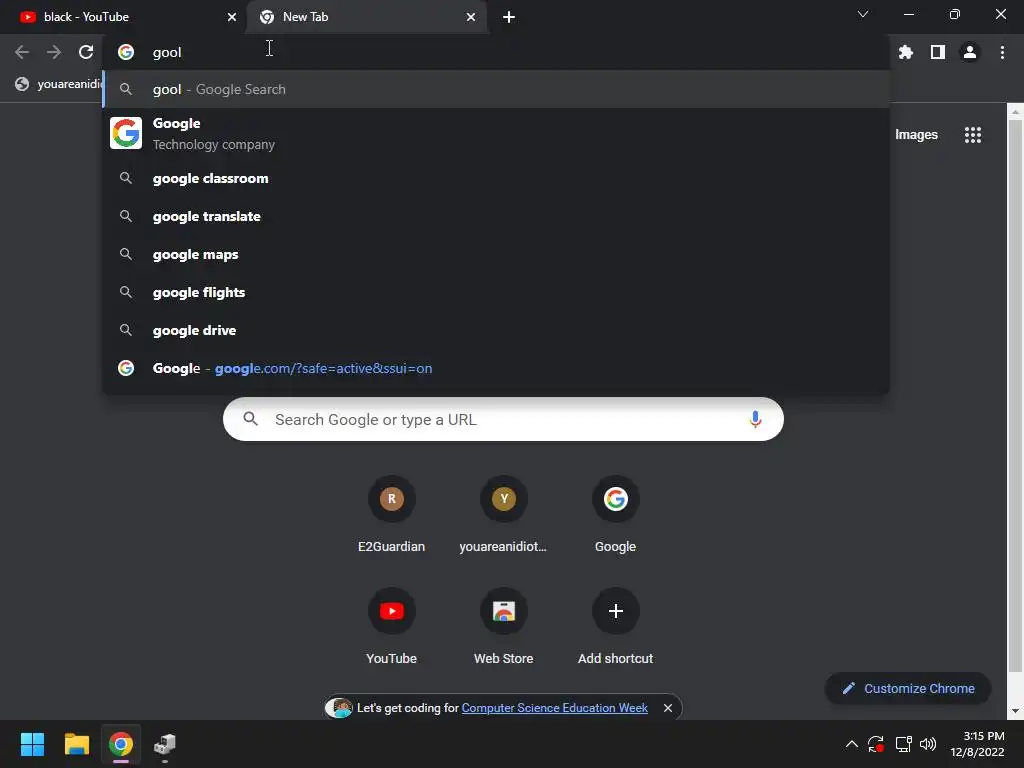Close the black - YouTube tab
Viewport: 1024px width, 768px height.
tap(232, 17)
